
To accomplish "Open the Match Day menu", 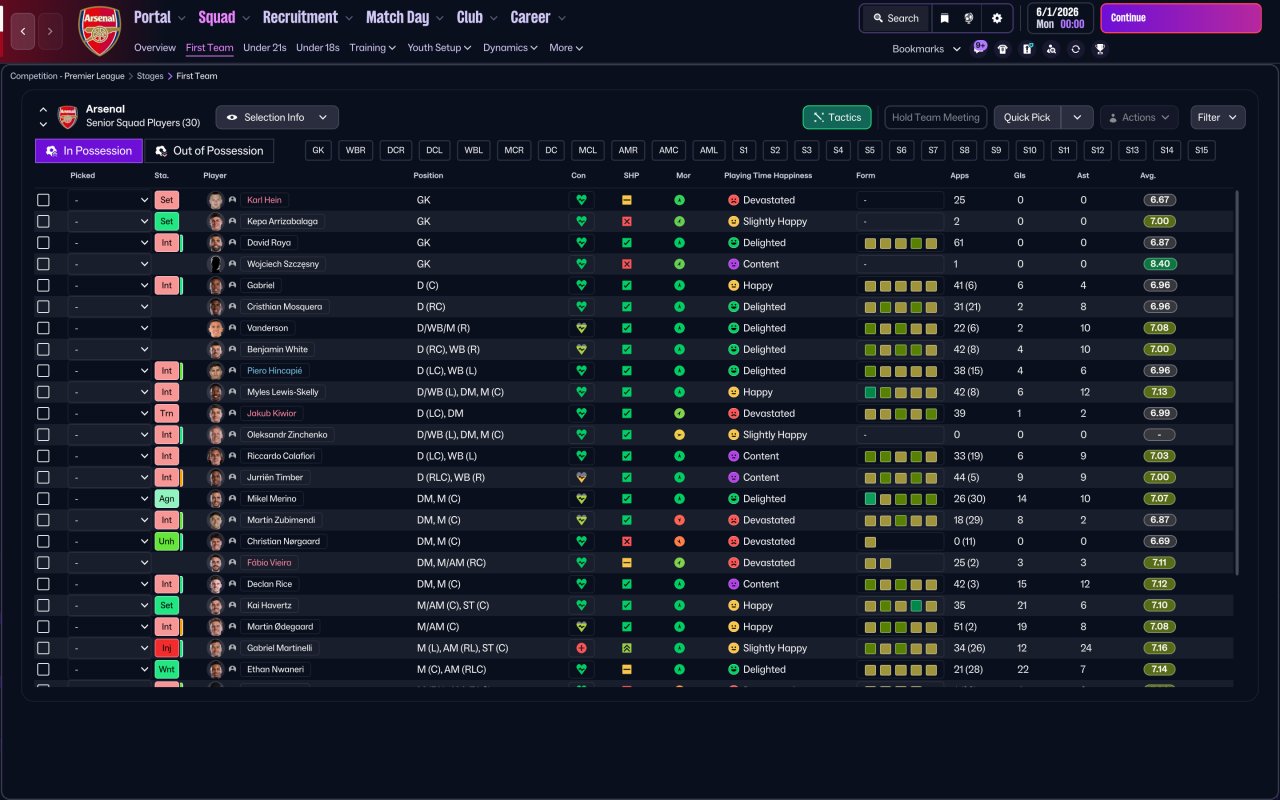I will click(404, 17).
